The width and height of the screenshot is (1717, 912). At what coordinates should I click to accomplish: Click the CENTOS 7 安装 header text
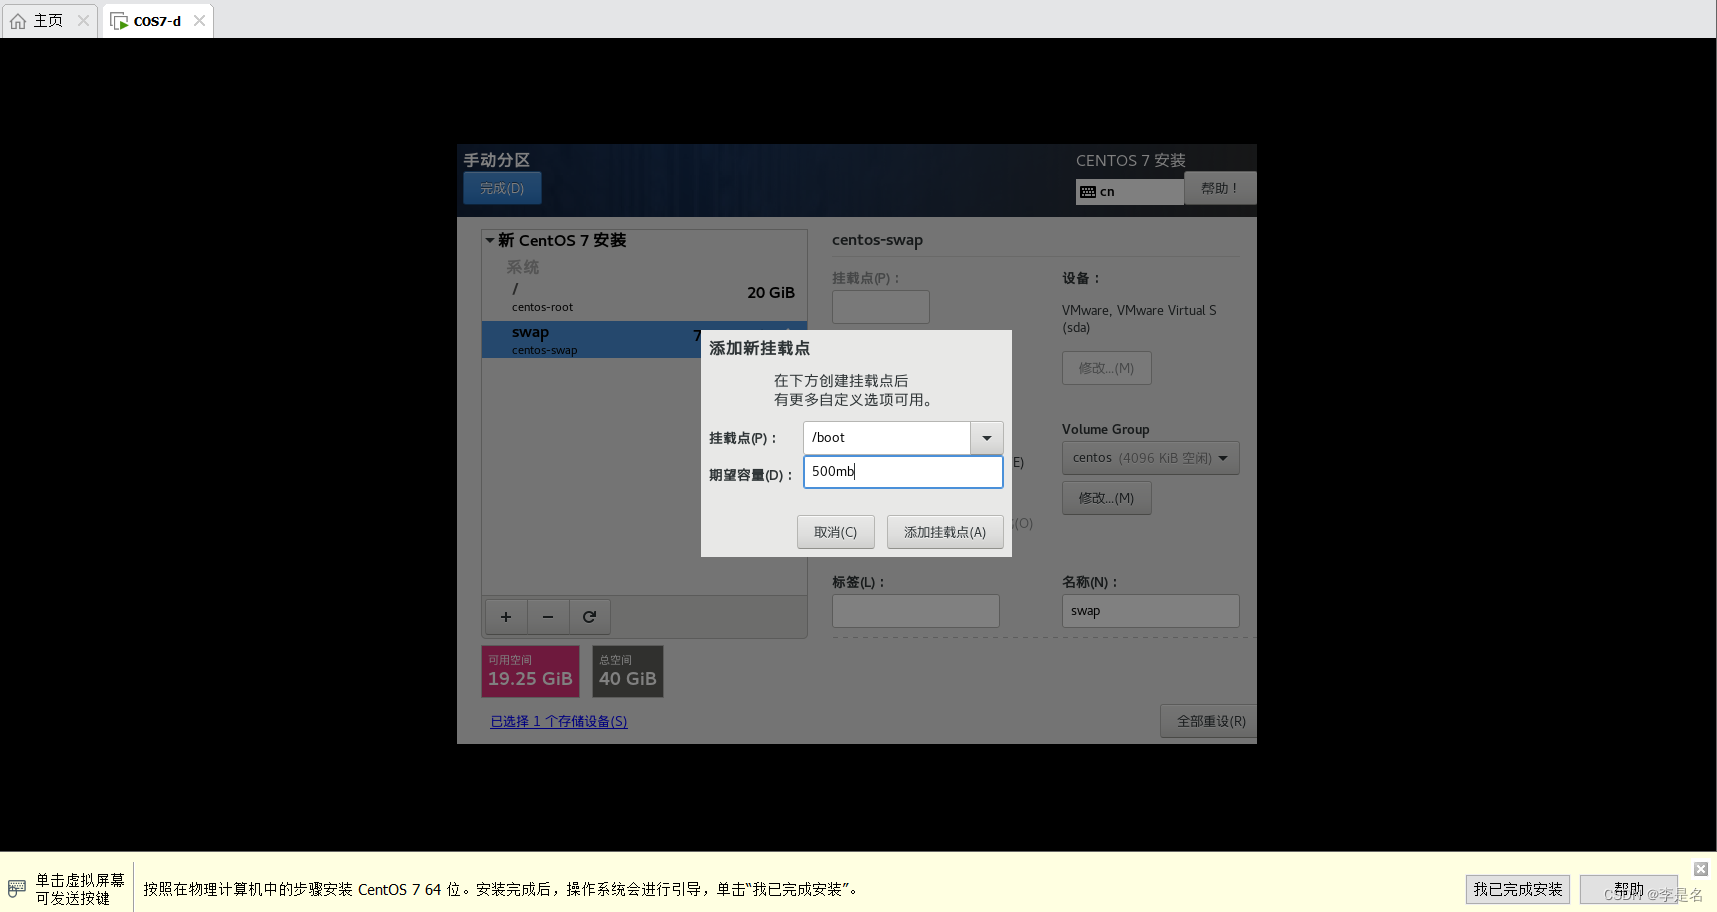1130,160
